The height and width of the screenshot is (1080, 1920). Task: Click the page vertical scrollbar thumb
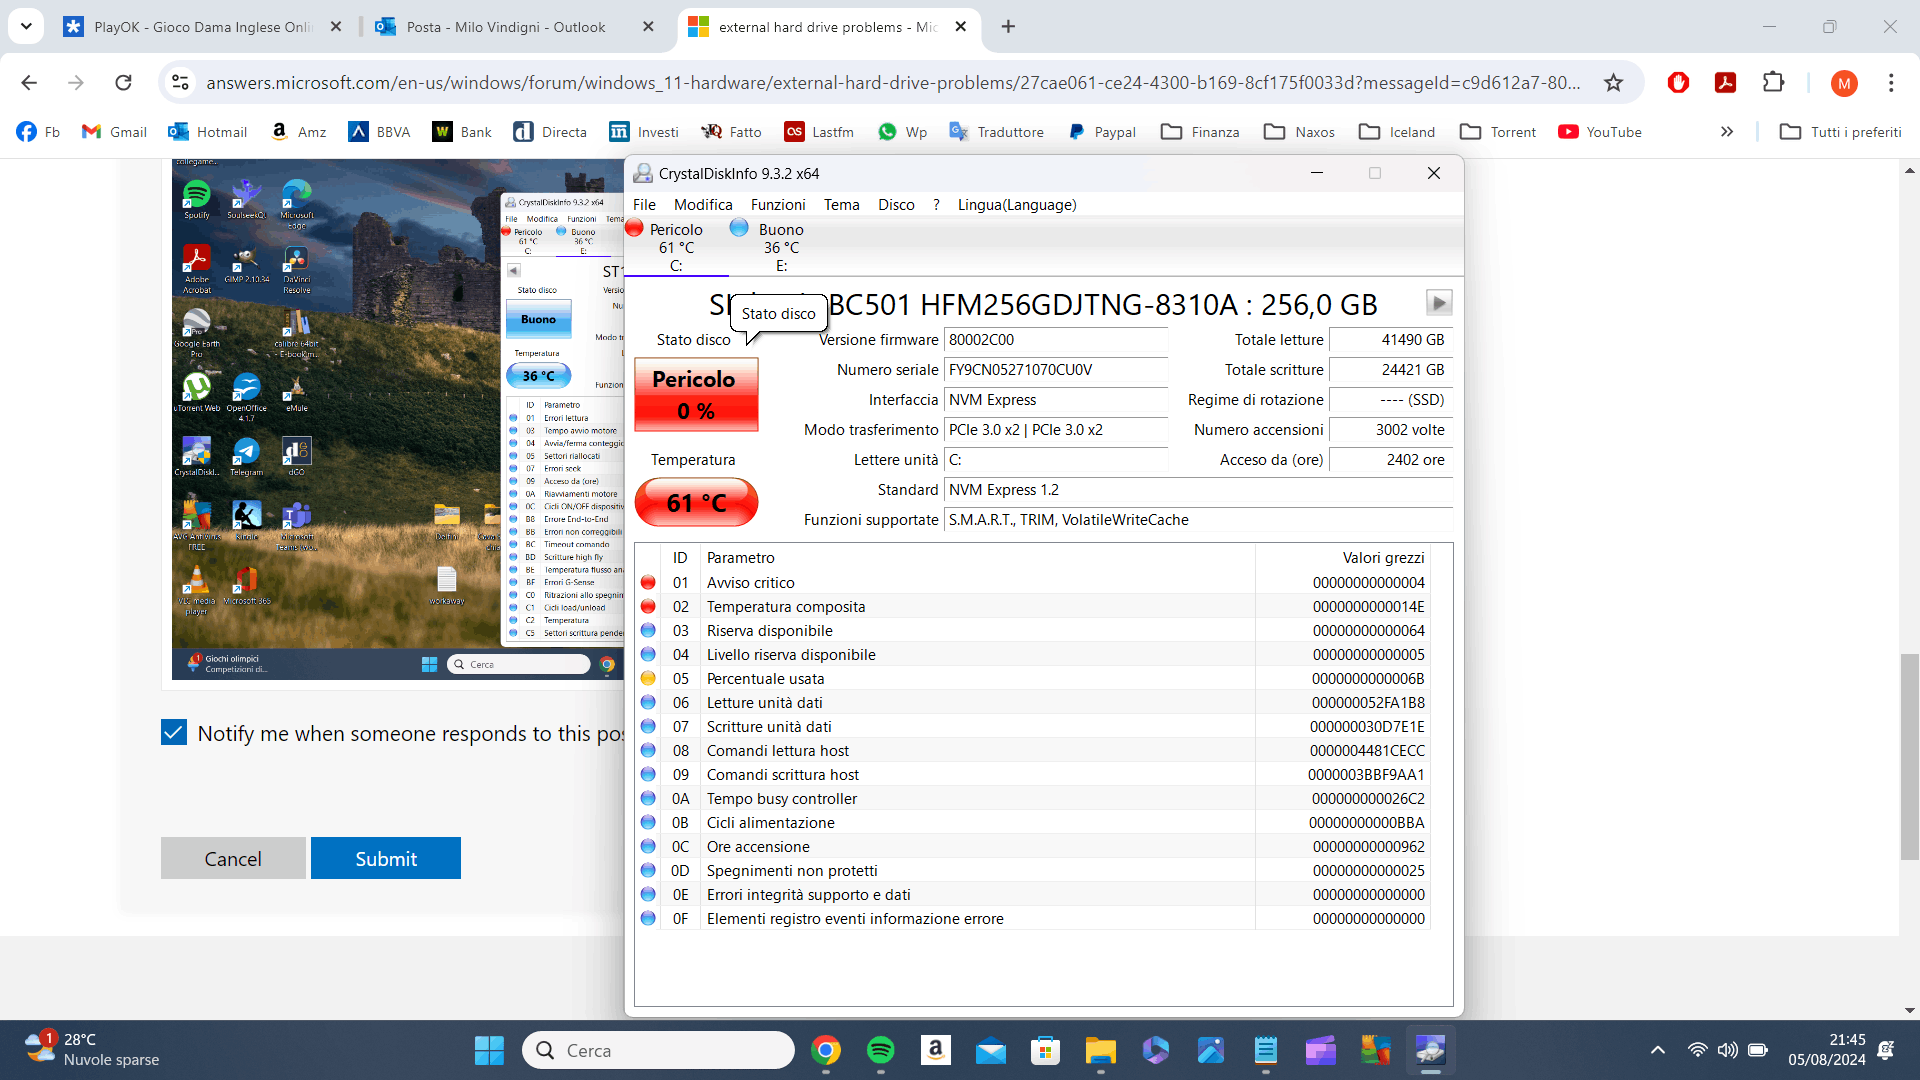[x=1909, y=756]
